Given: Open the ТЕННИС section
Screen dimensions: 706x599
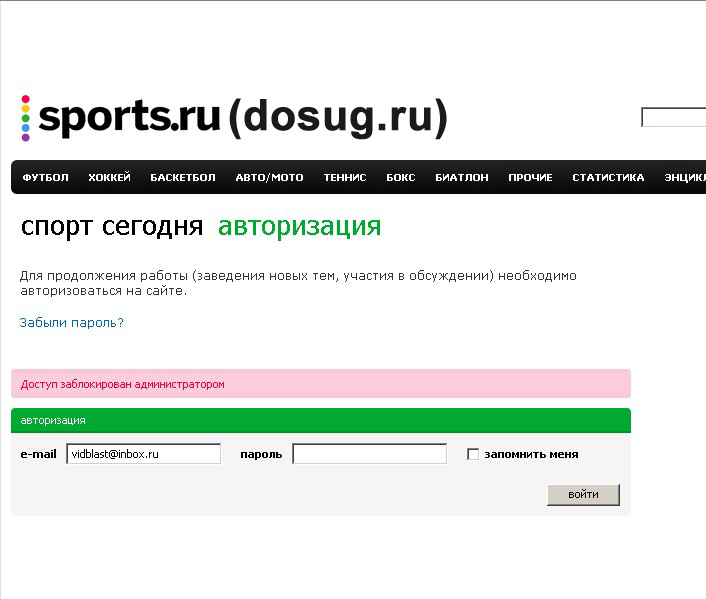Looking at the screenshot, I should (345, 177).
